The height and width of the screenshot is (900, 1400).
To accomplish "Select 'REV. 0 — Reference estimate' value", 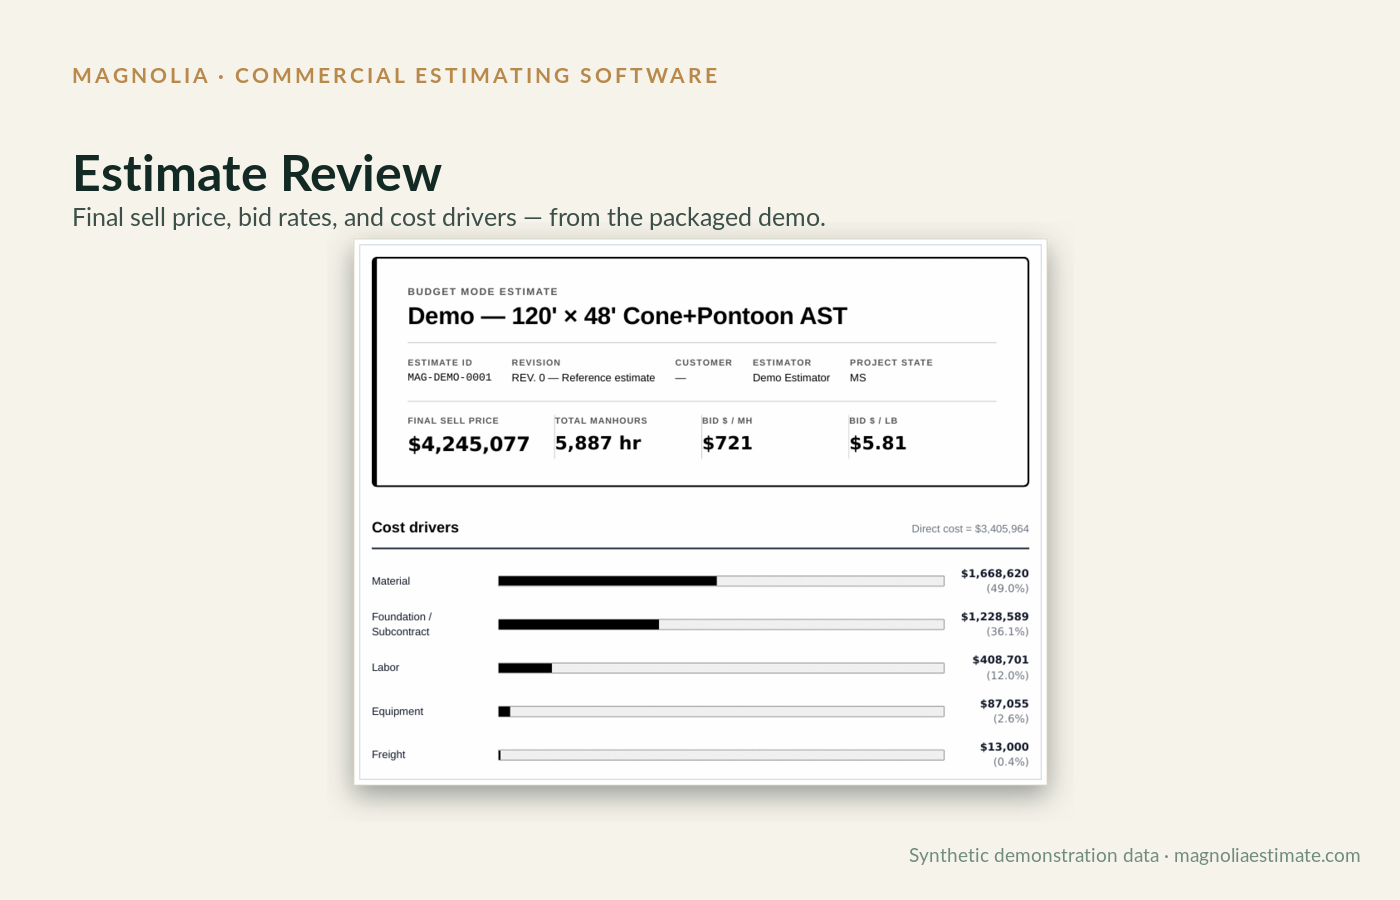I will coord(583,378).
